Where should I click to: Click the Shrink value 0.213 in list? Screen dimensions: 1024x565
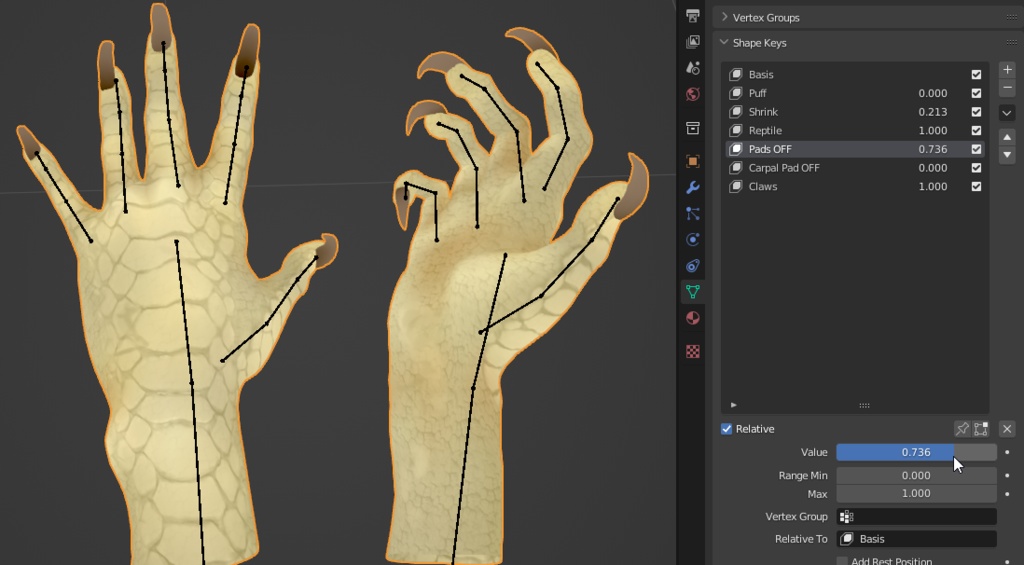933,112
